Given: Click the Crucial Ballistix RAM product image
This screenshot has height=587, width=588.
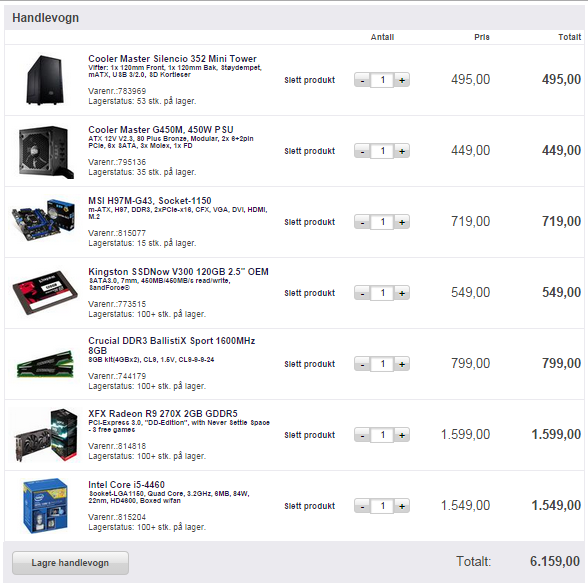Looking at the screenshot, I should (x=45, y=364).
